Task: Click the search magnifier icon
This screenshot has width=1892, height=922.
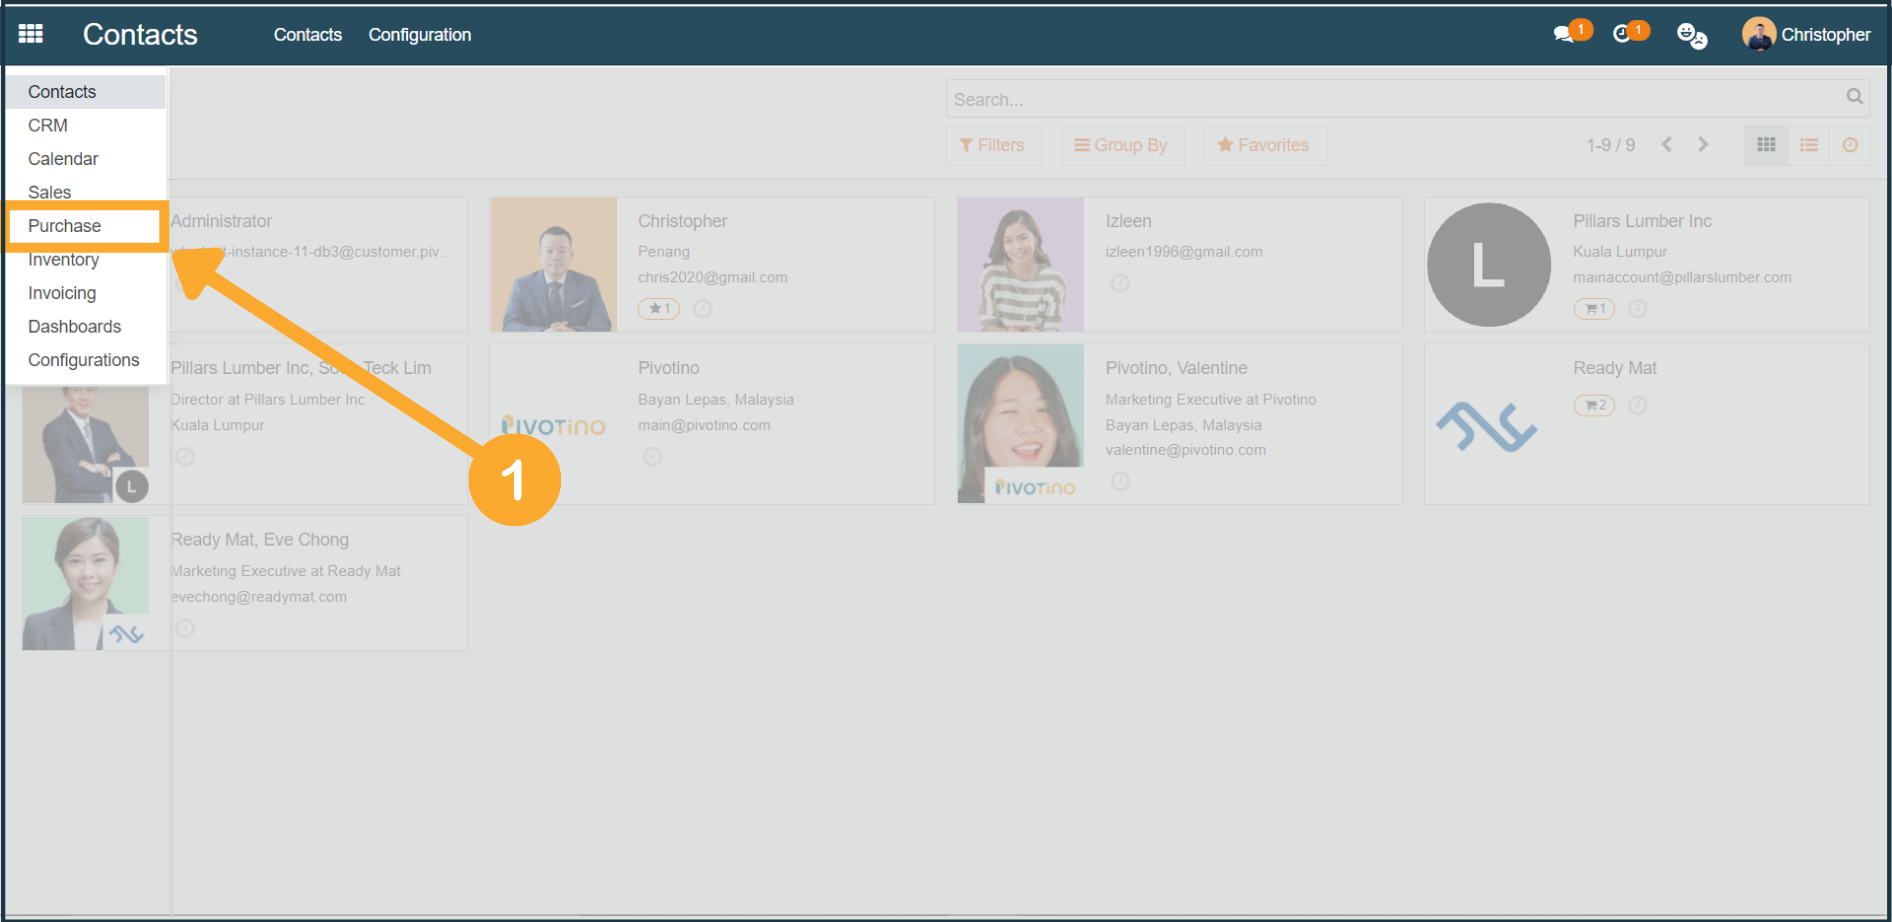Action: click(1854, 97)
